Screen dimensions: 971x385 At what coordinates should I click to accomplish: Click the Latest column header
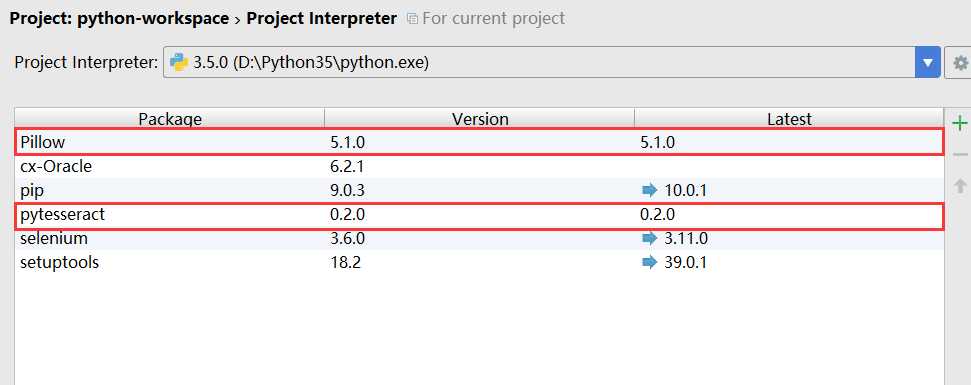tap(790, 118)
